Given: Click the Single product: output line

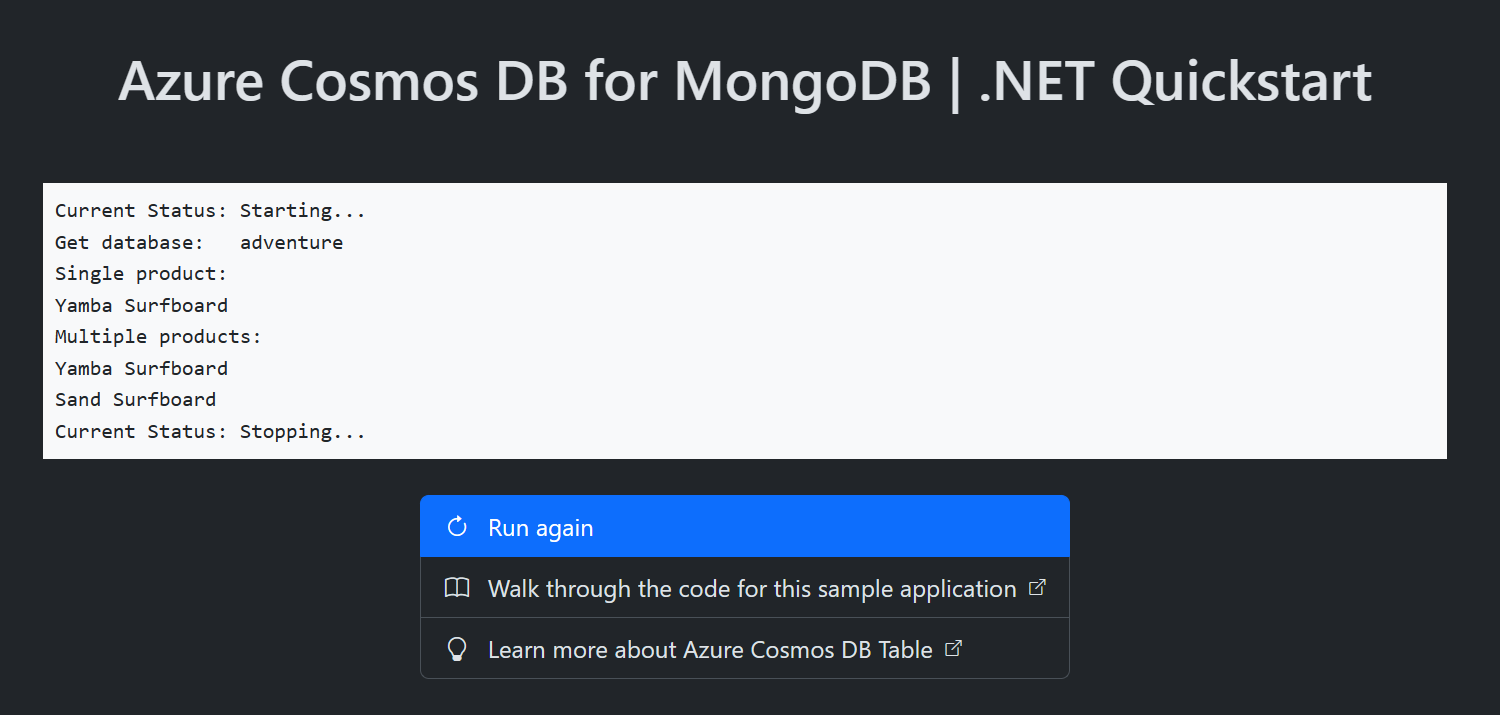Looking at the screenshot, I should (141, 273).
